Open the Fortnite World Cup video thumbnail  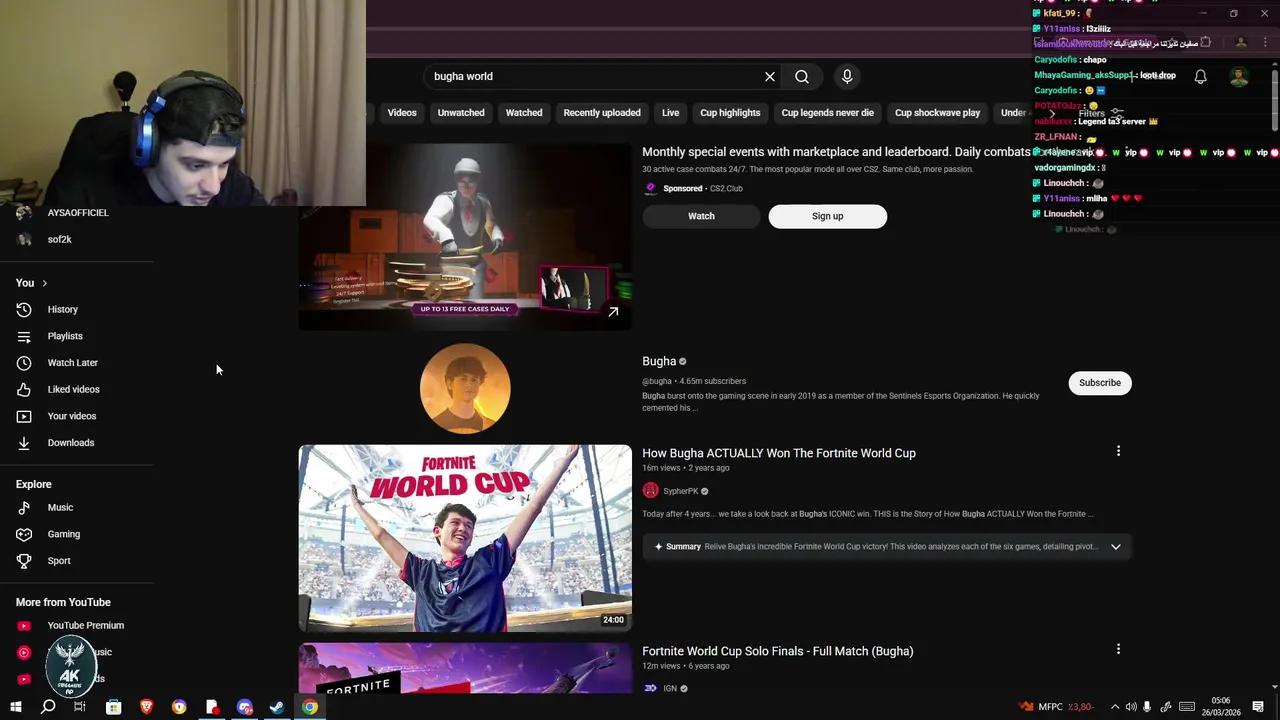(465, 538)
